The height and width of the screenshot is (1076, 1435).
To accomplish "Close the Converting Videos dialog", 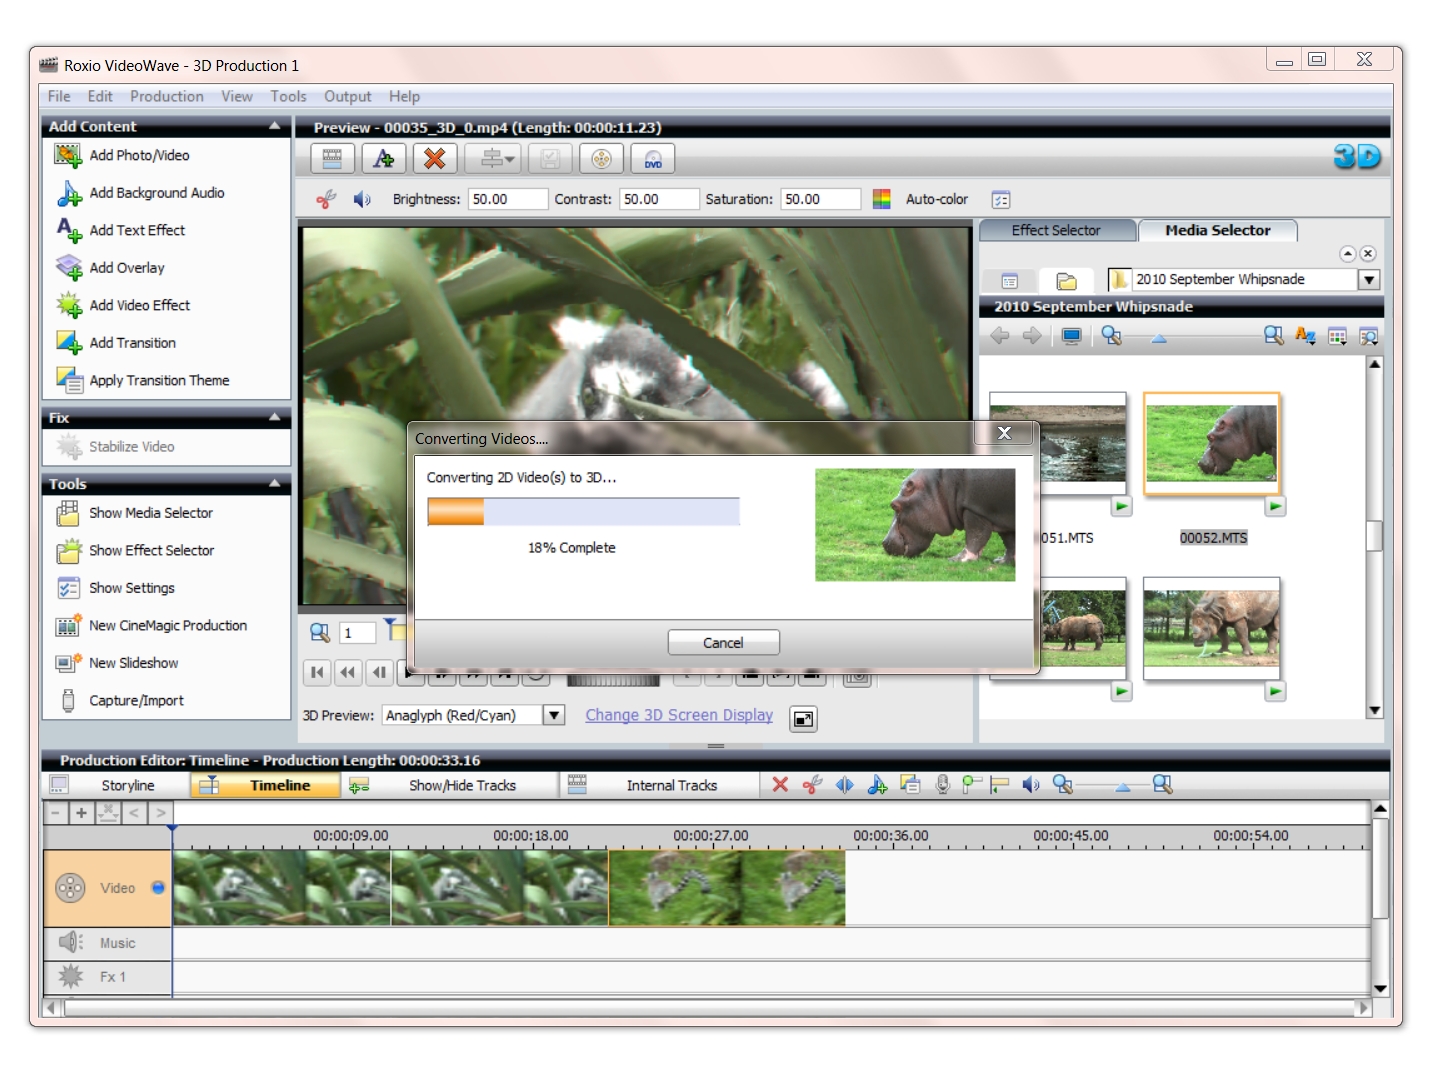I will (1004, 433).
